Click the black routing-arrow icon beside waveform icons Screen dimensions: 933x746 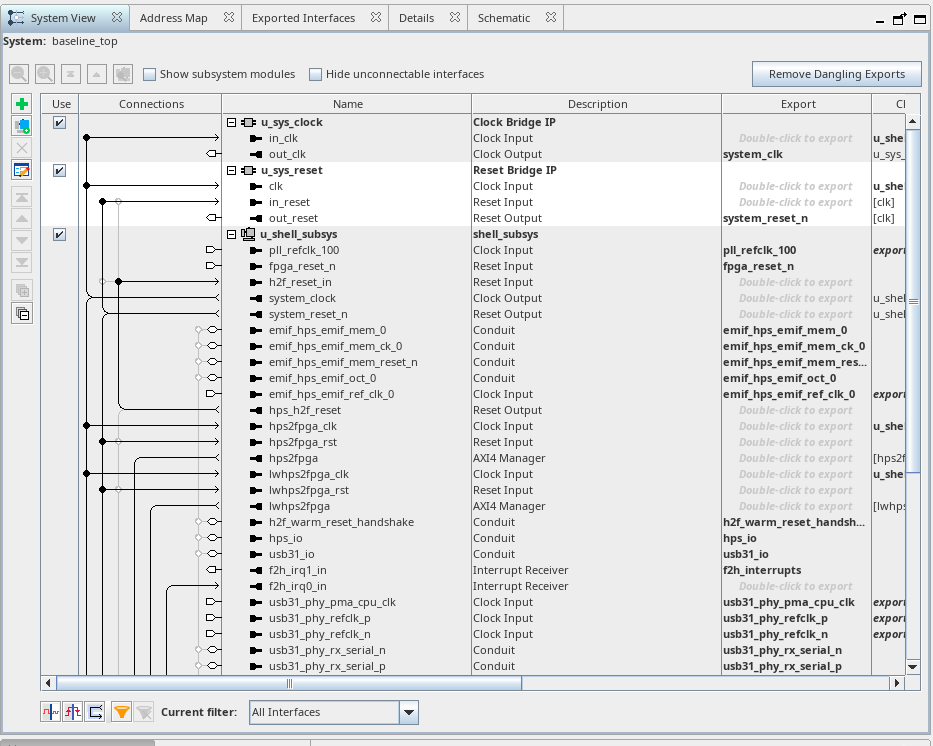pyautogui.click(x=95, y=711)
